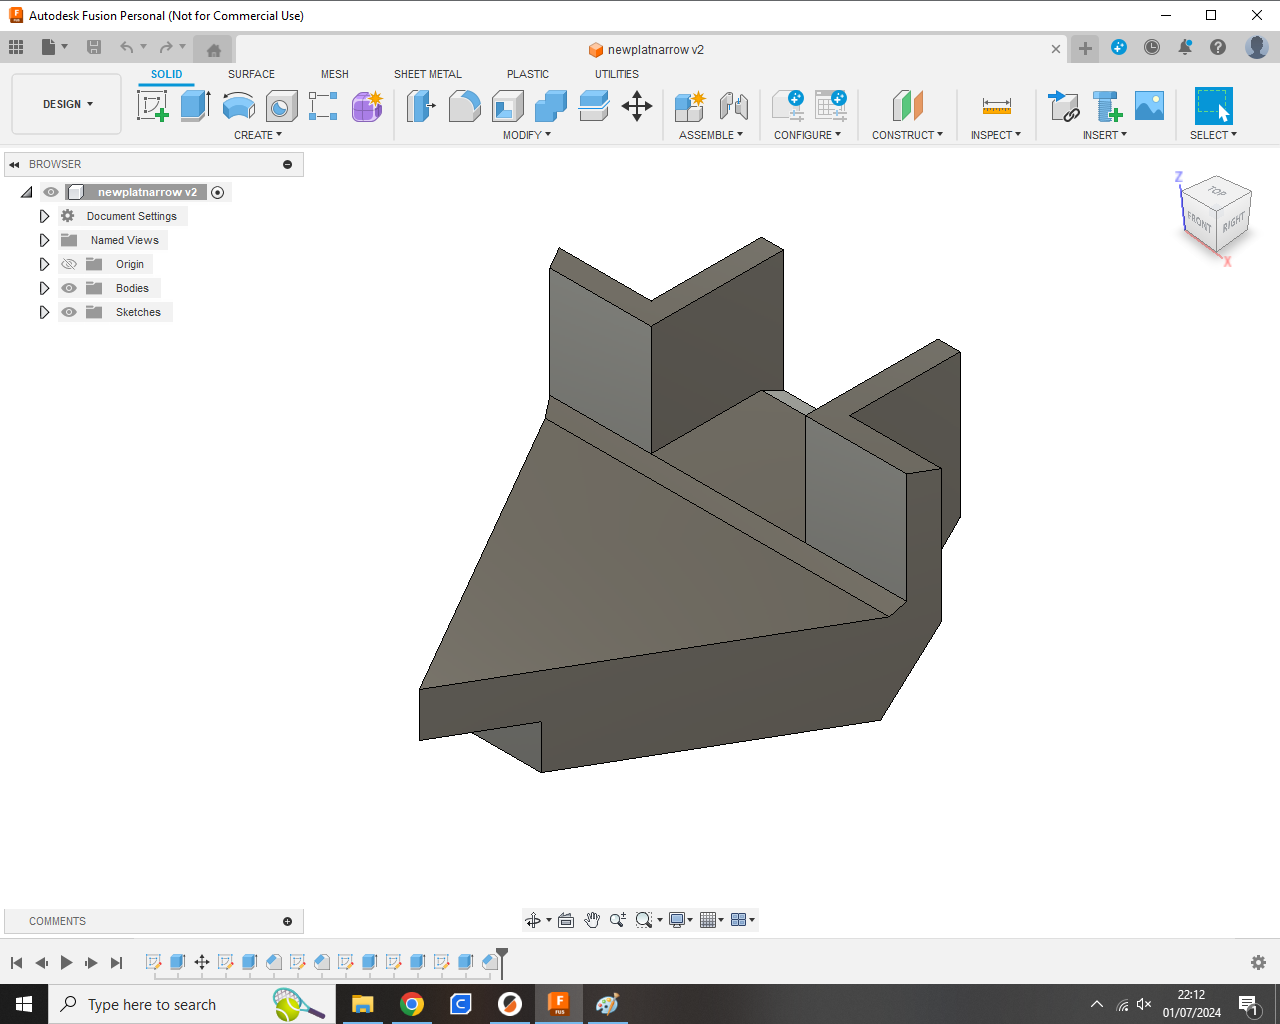
Task: Select the Press Pull tool
Action: coord(420,106)
